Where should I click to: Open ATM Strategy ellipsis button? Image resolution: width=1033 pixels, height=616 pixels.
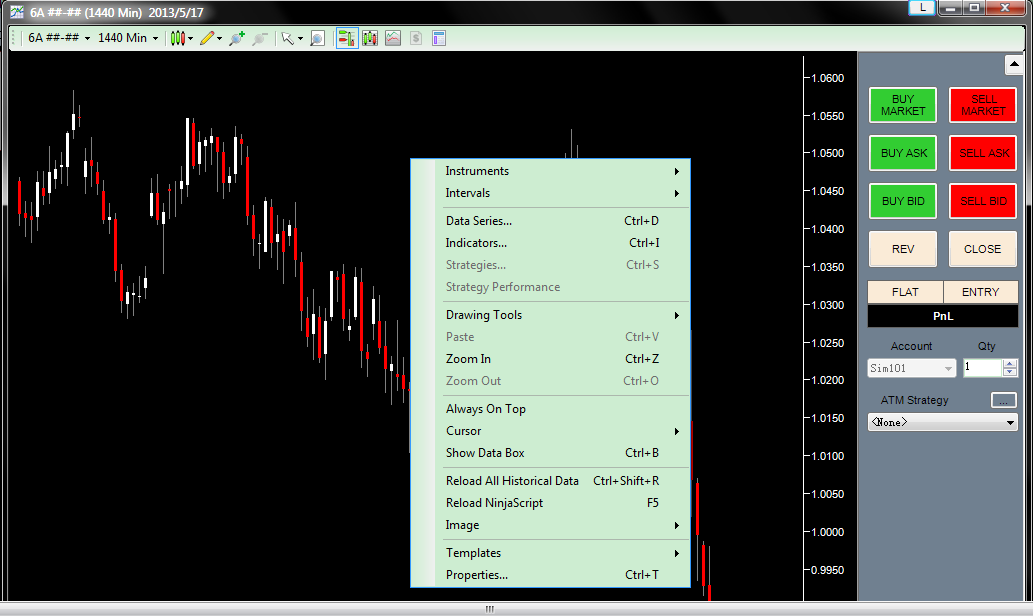pos(1003,400)
